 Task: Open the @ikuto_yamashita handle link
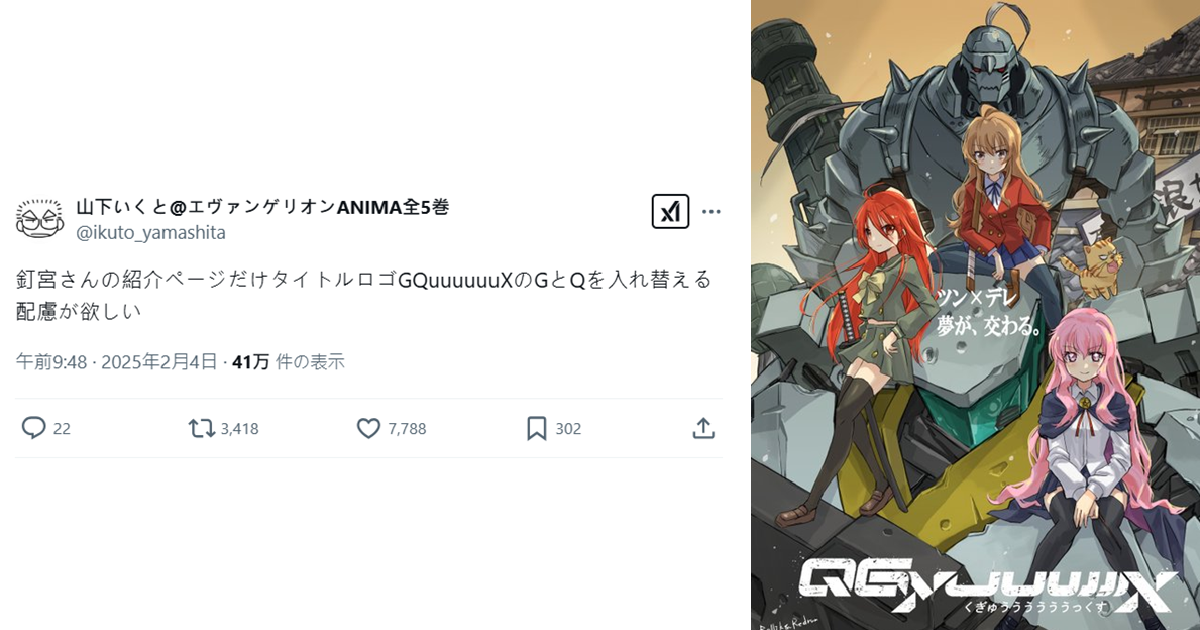[151, 232]
